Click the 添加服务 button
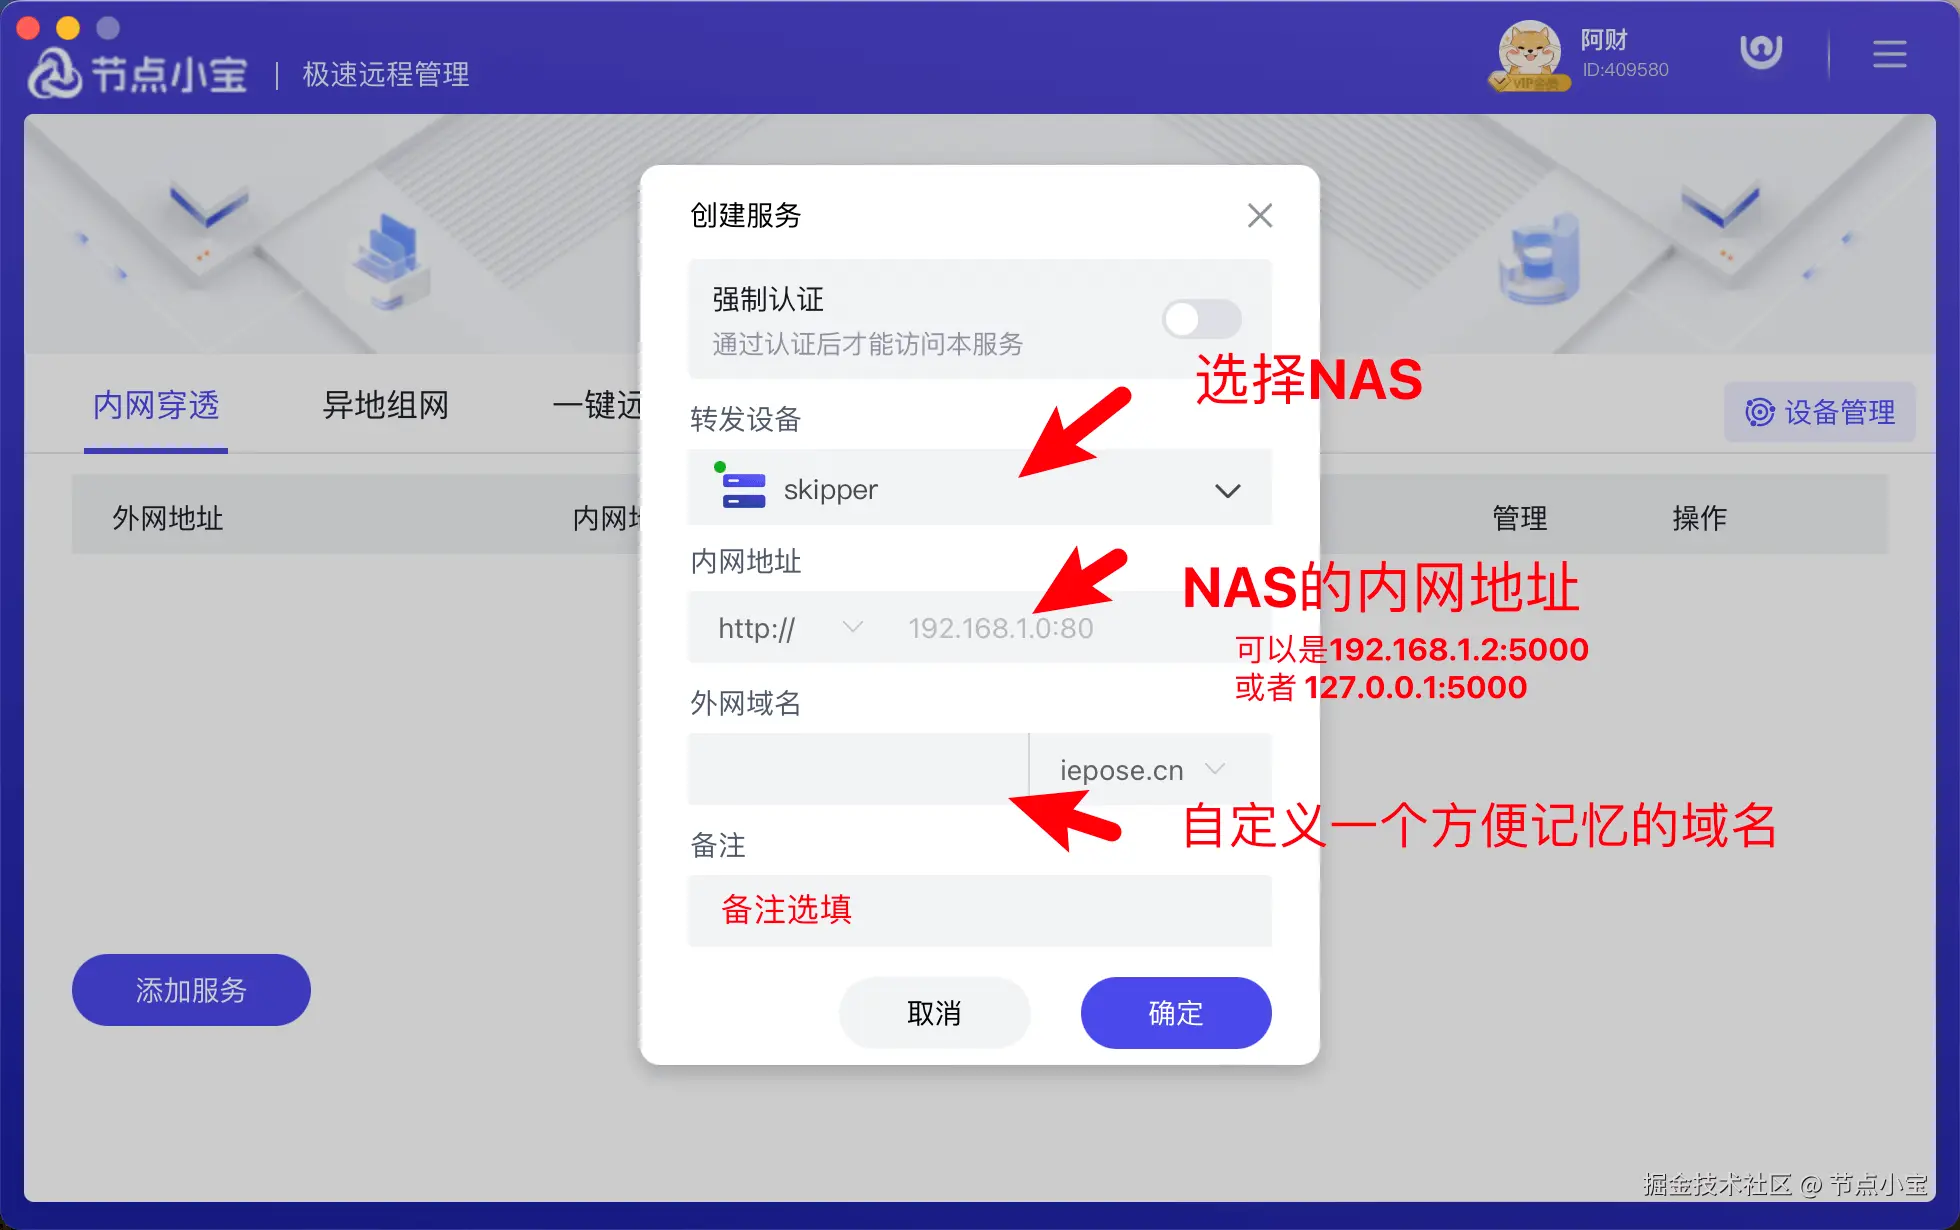1960x1230 pixels. coord(191,990)
